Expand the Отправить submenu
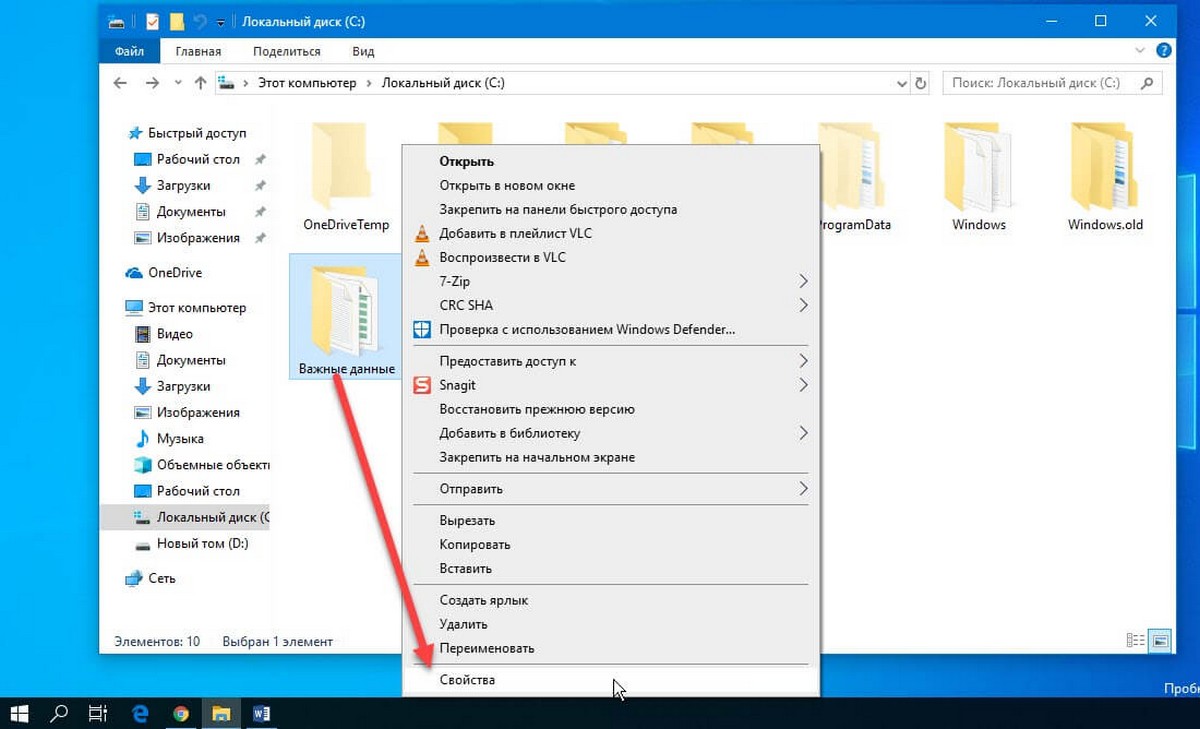1200x729 pixels. click(610, 489)
